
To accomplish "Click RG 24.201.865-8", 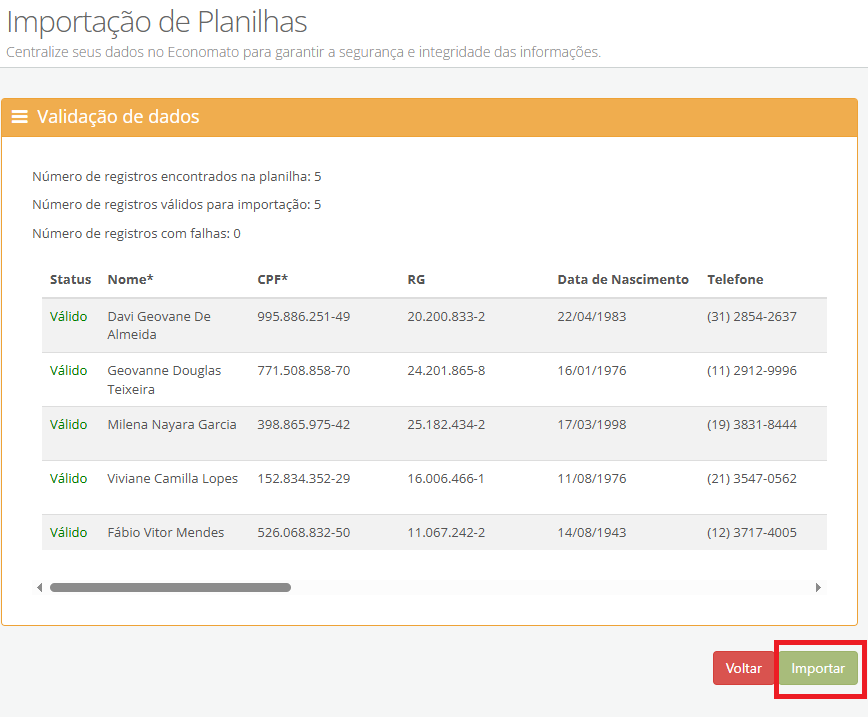I will coord(446,370).
